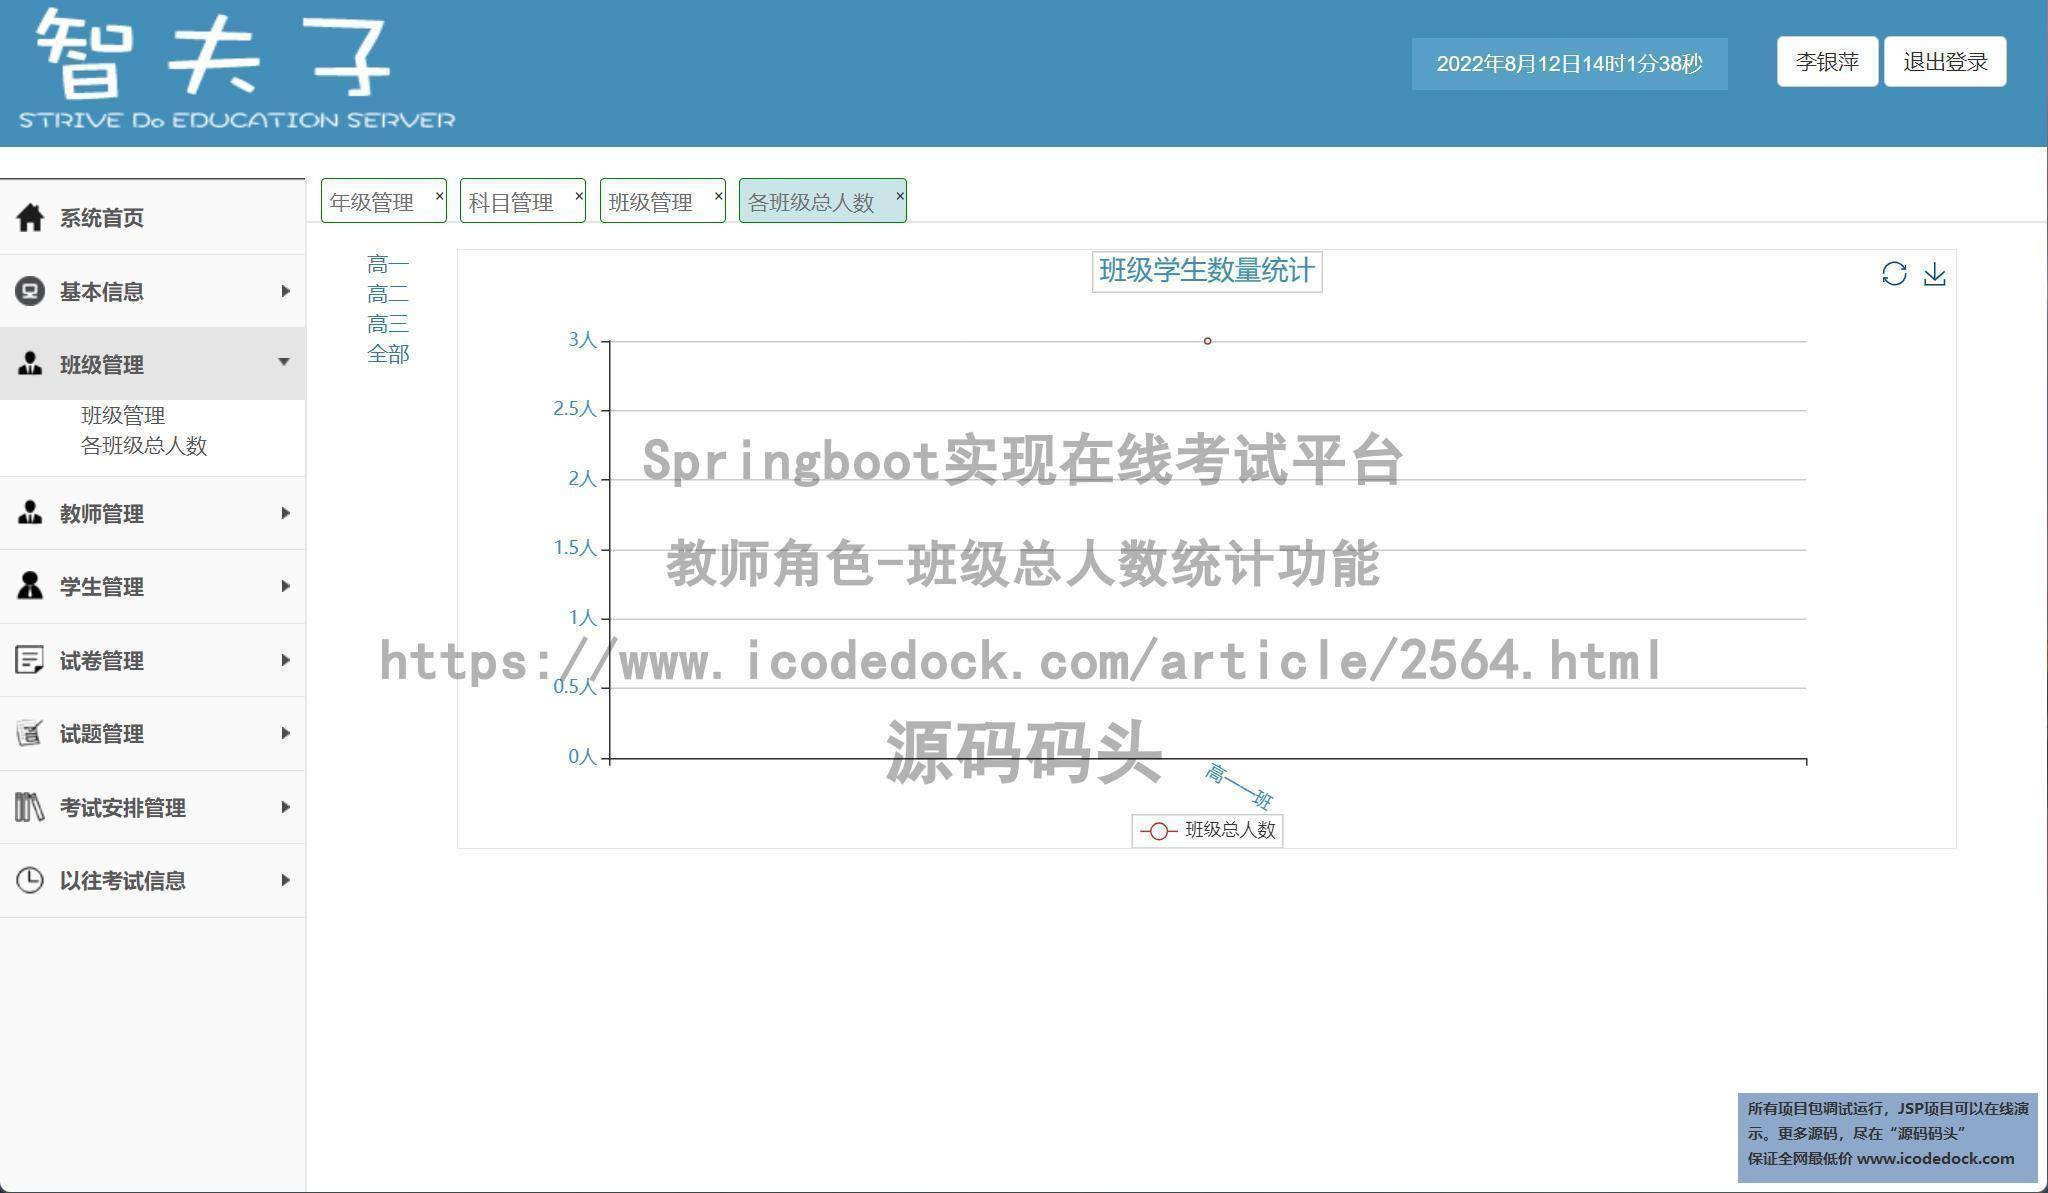Viewport: 2048px width, 1193px height.
Task: Expand the 学生管理 menu arrow
Action: pyautogui.click(x=285, y=586)
